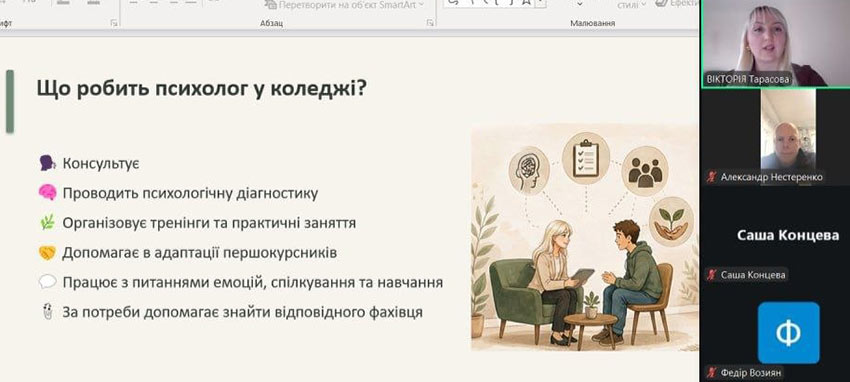This screenshot has height=382, width=850.
Task: Click the 'Федір Возиян' name label
Action: tap(752, 373)
